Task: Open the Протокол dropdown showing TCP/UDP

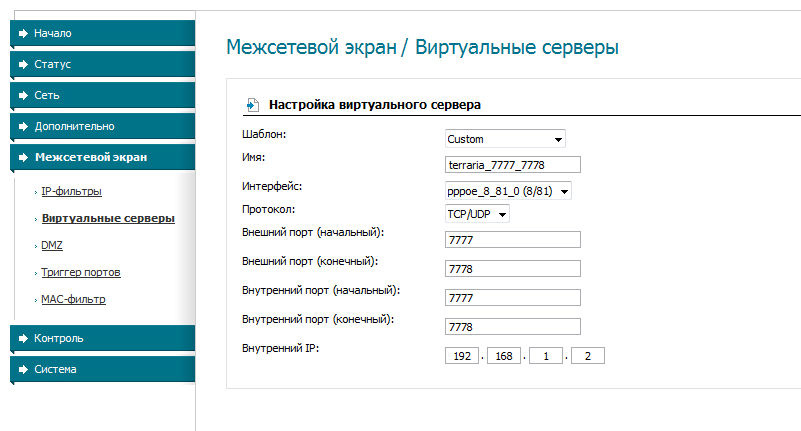Action: pyautogui.click(x=477, y=214)
